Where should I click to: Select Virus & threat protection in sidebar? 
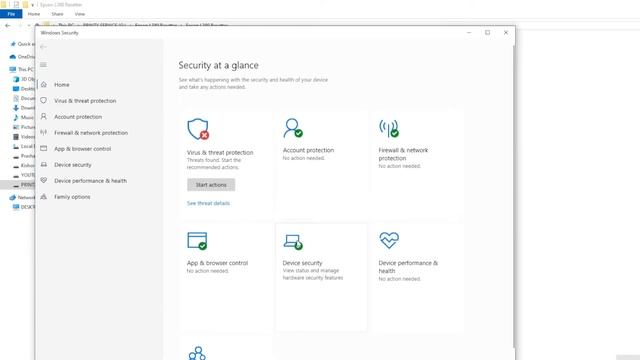tap(85, 100)
